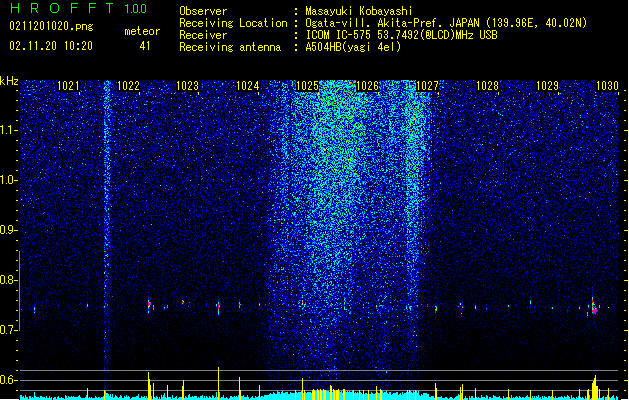
Task: Click the 'meteor' label
Action: [x=142, y=31]
